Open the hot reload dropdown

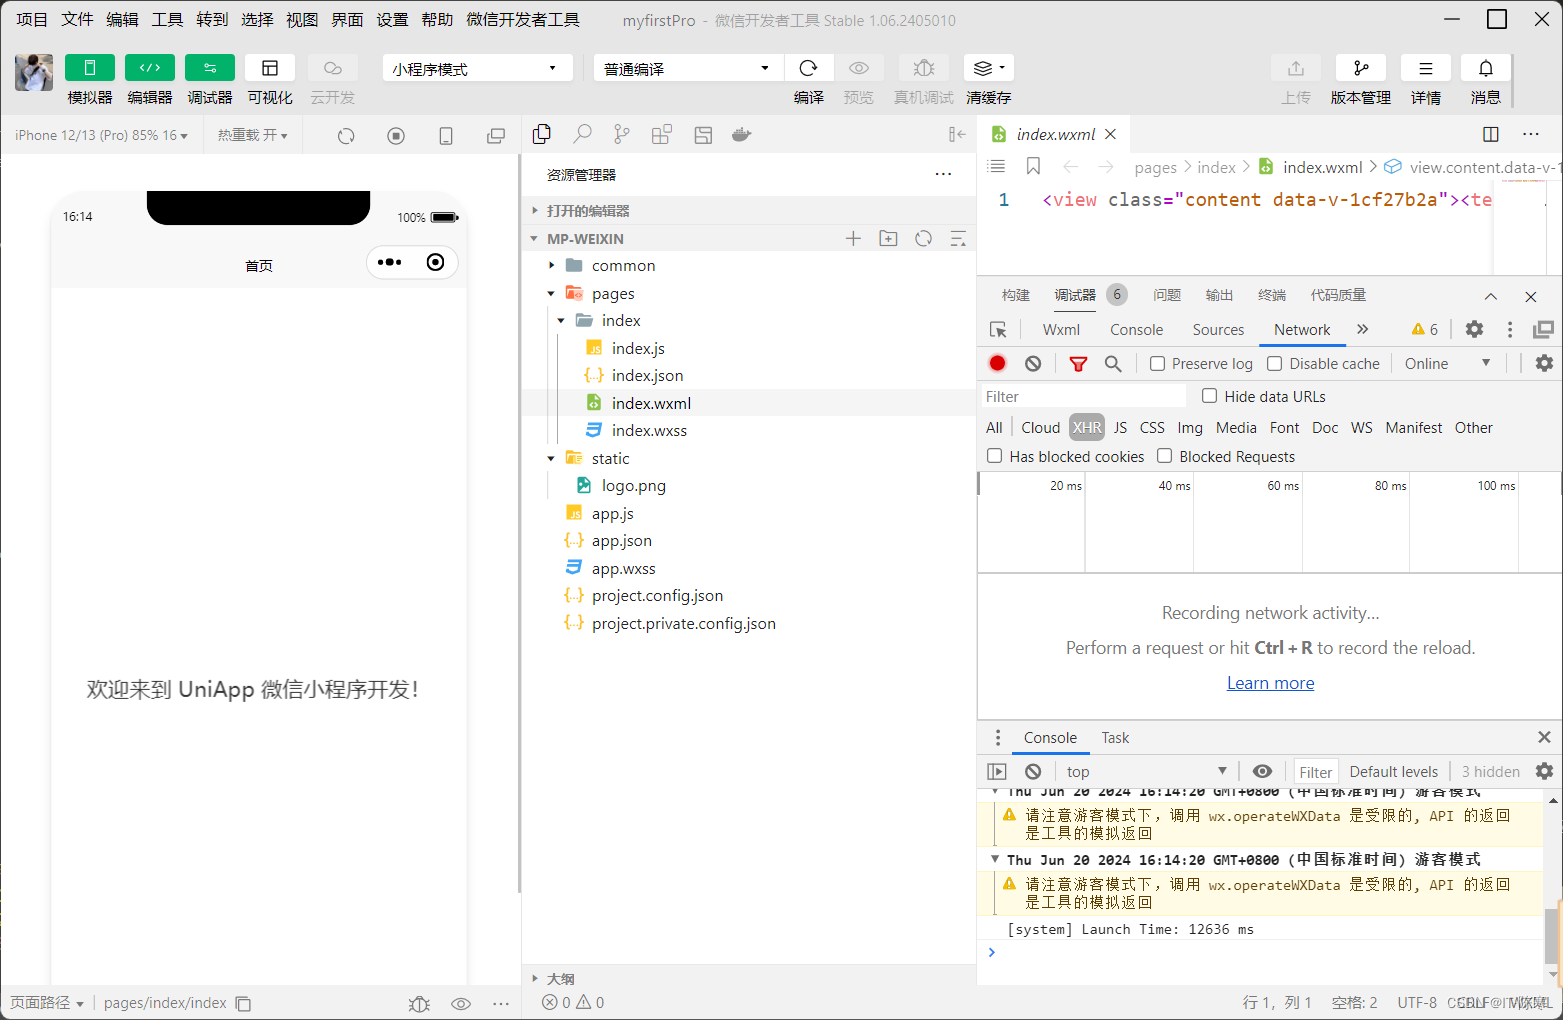[252, 135]
